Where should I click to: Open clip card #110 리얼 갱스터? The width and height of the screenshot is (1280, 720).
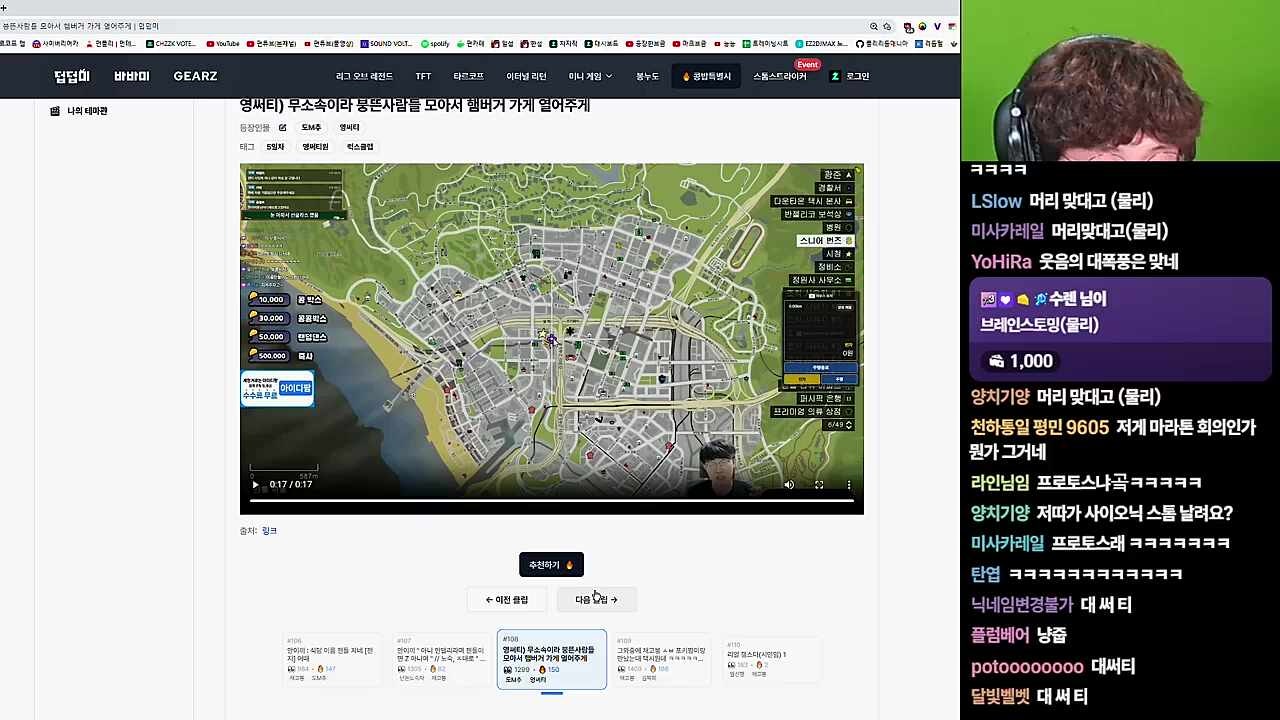coord(772,660)
